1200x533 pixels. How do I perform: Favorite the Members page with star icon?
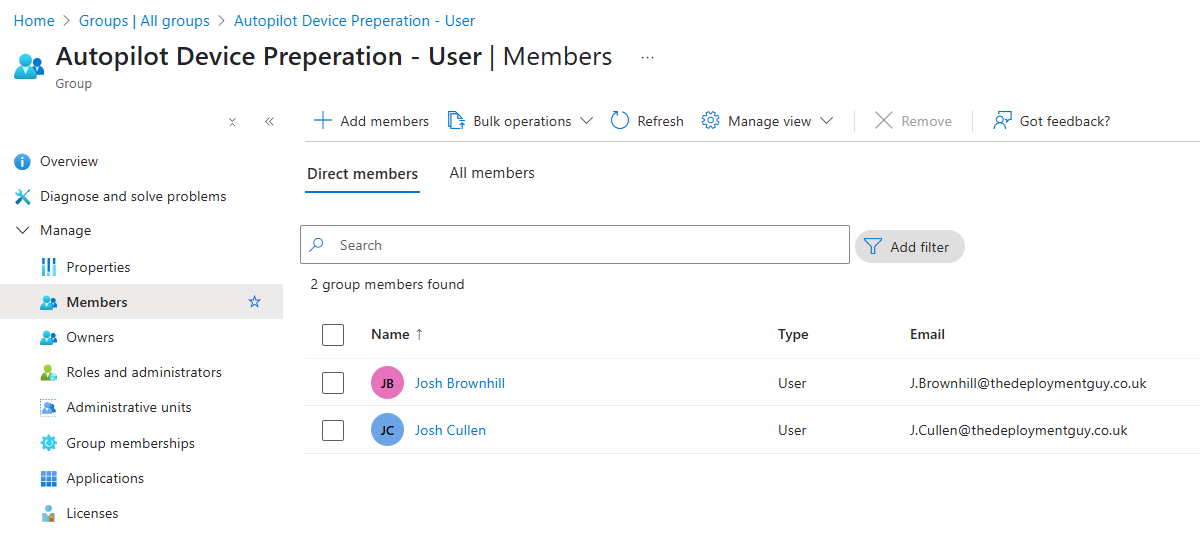click(254, 302)
